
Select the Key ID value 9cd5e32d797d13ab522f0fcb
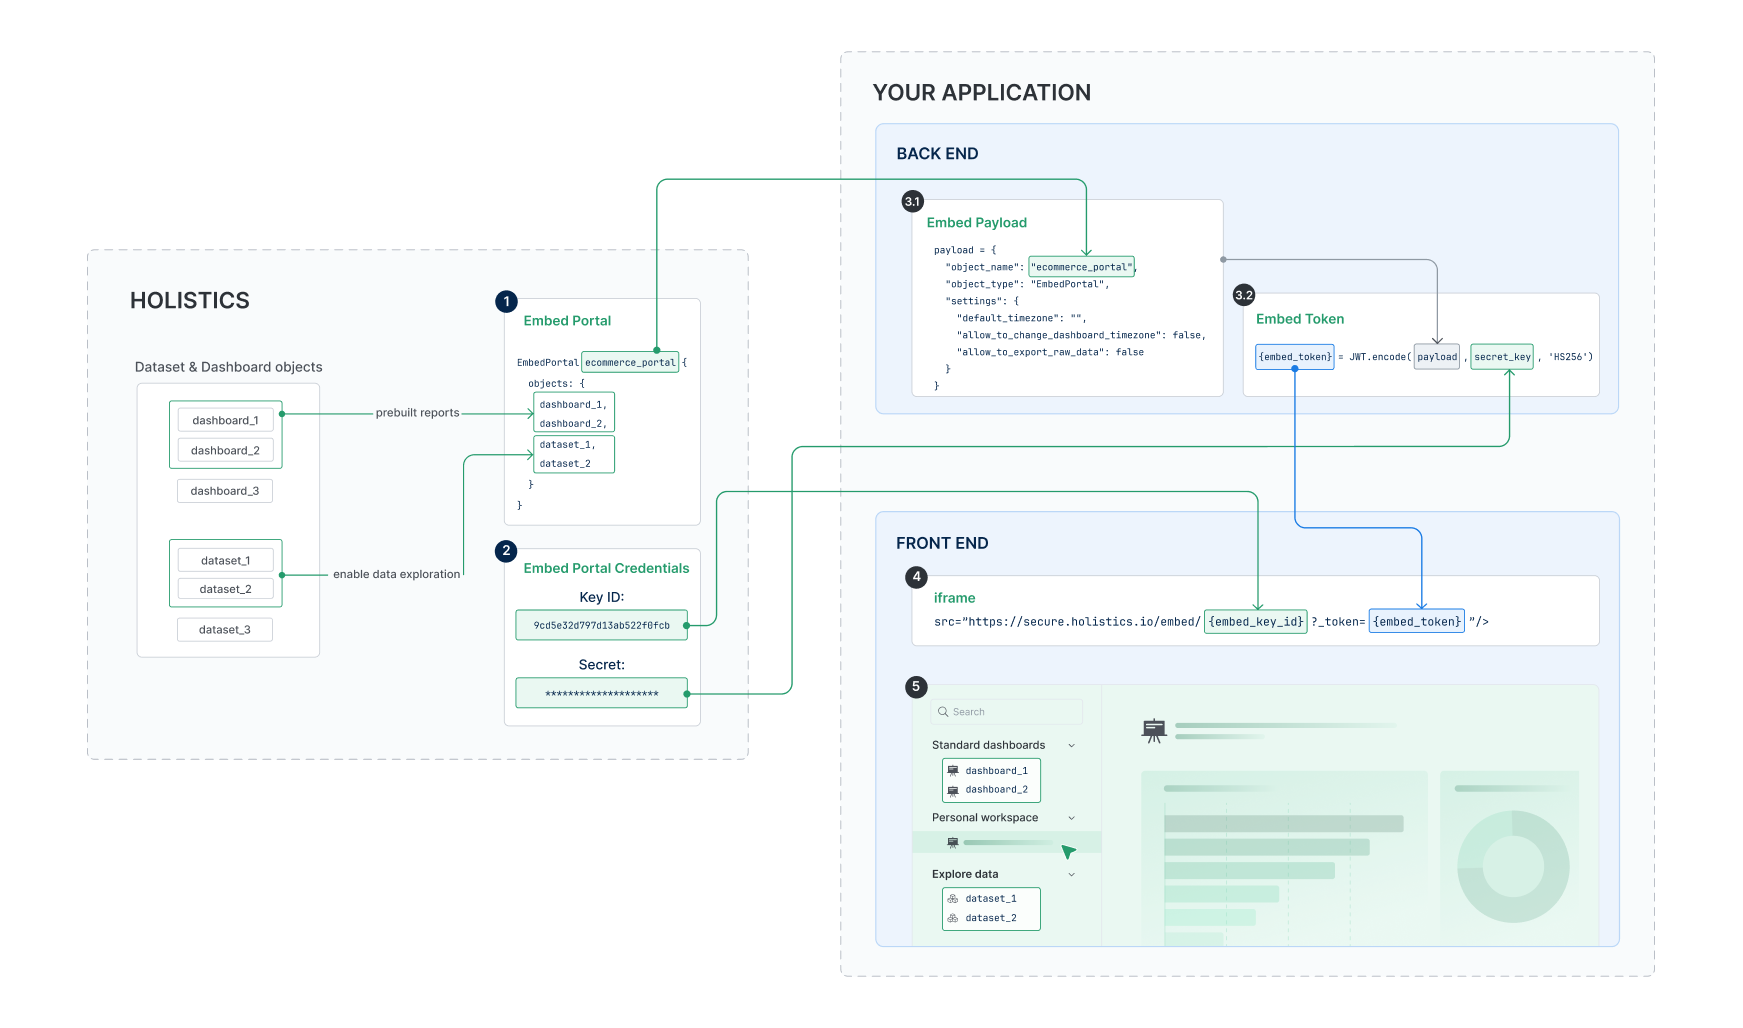tap(602, 625)
